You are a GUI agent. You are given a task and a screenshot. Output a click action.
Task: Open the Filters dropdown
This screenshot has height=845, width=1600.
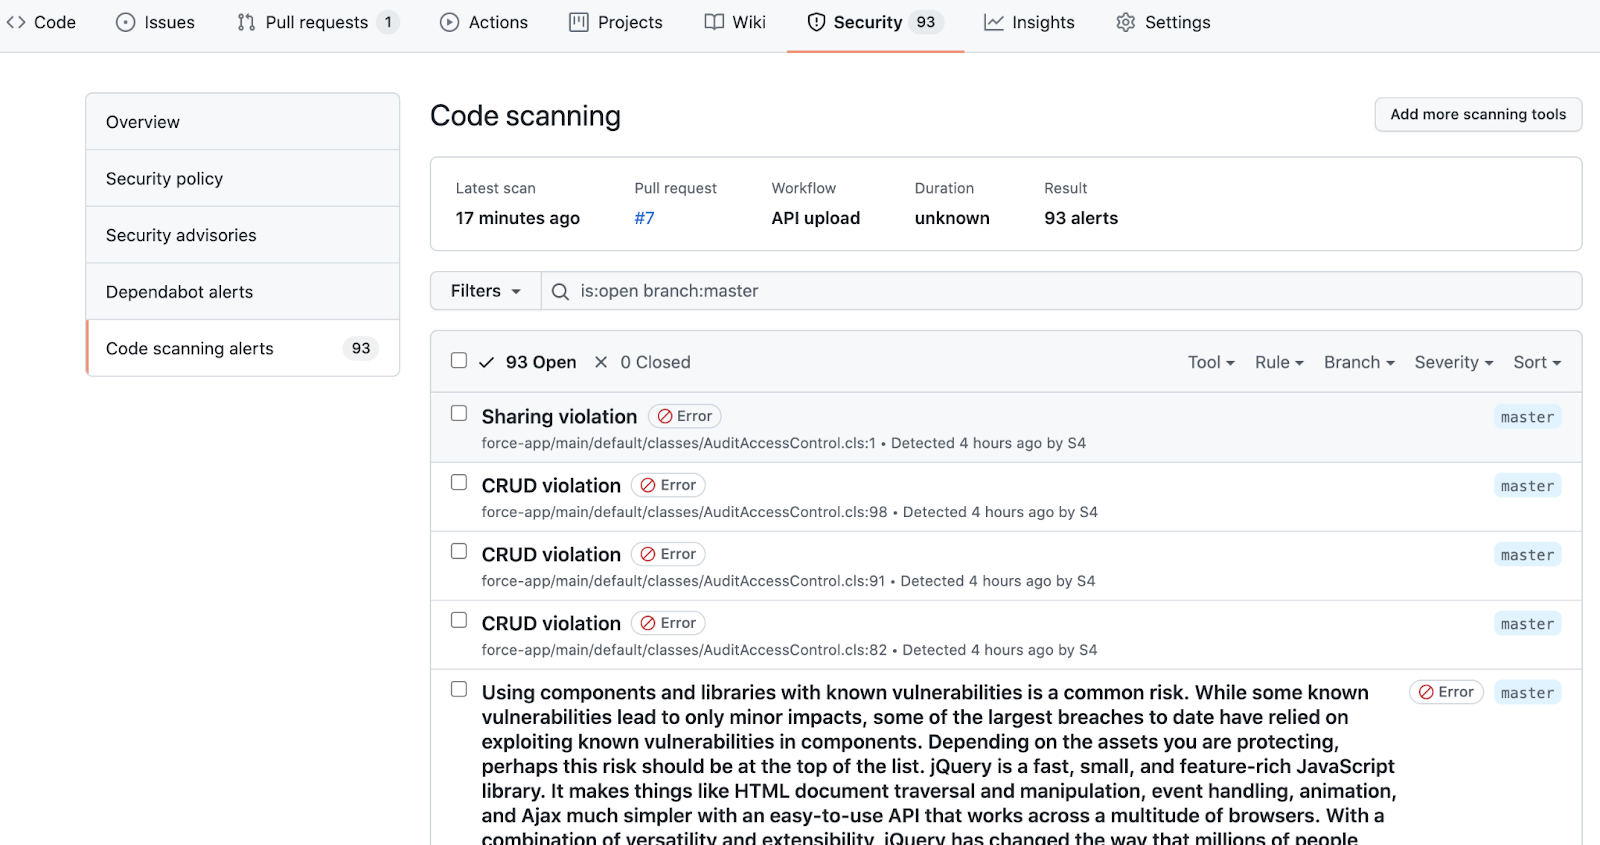click(x=486, y=291)
